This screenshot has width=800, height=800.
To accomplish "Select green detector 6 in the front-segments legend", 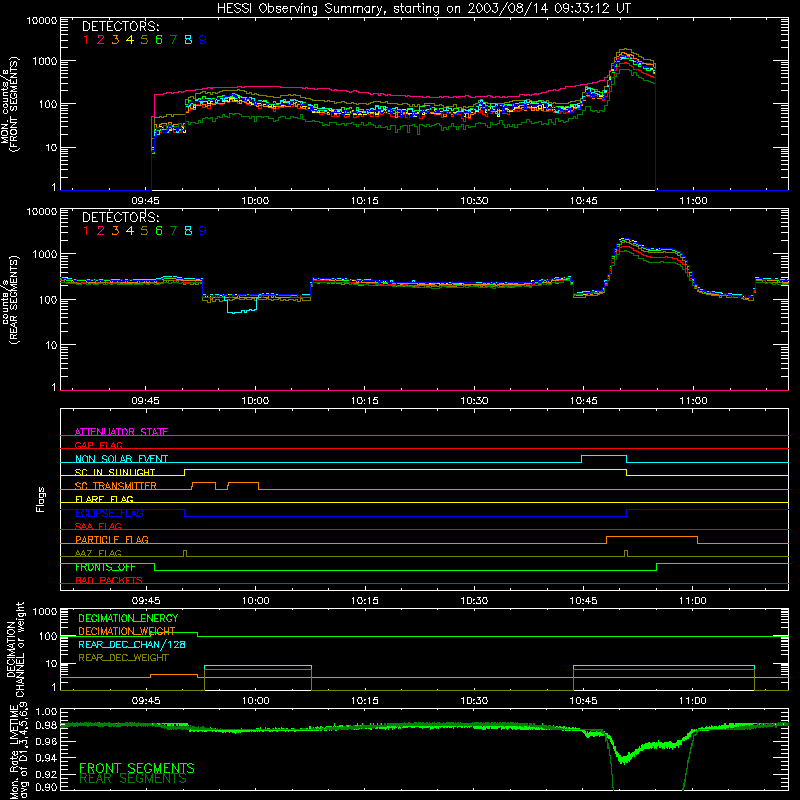I will (x=159, y=40).
